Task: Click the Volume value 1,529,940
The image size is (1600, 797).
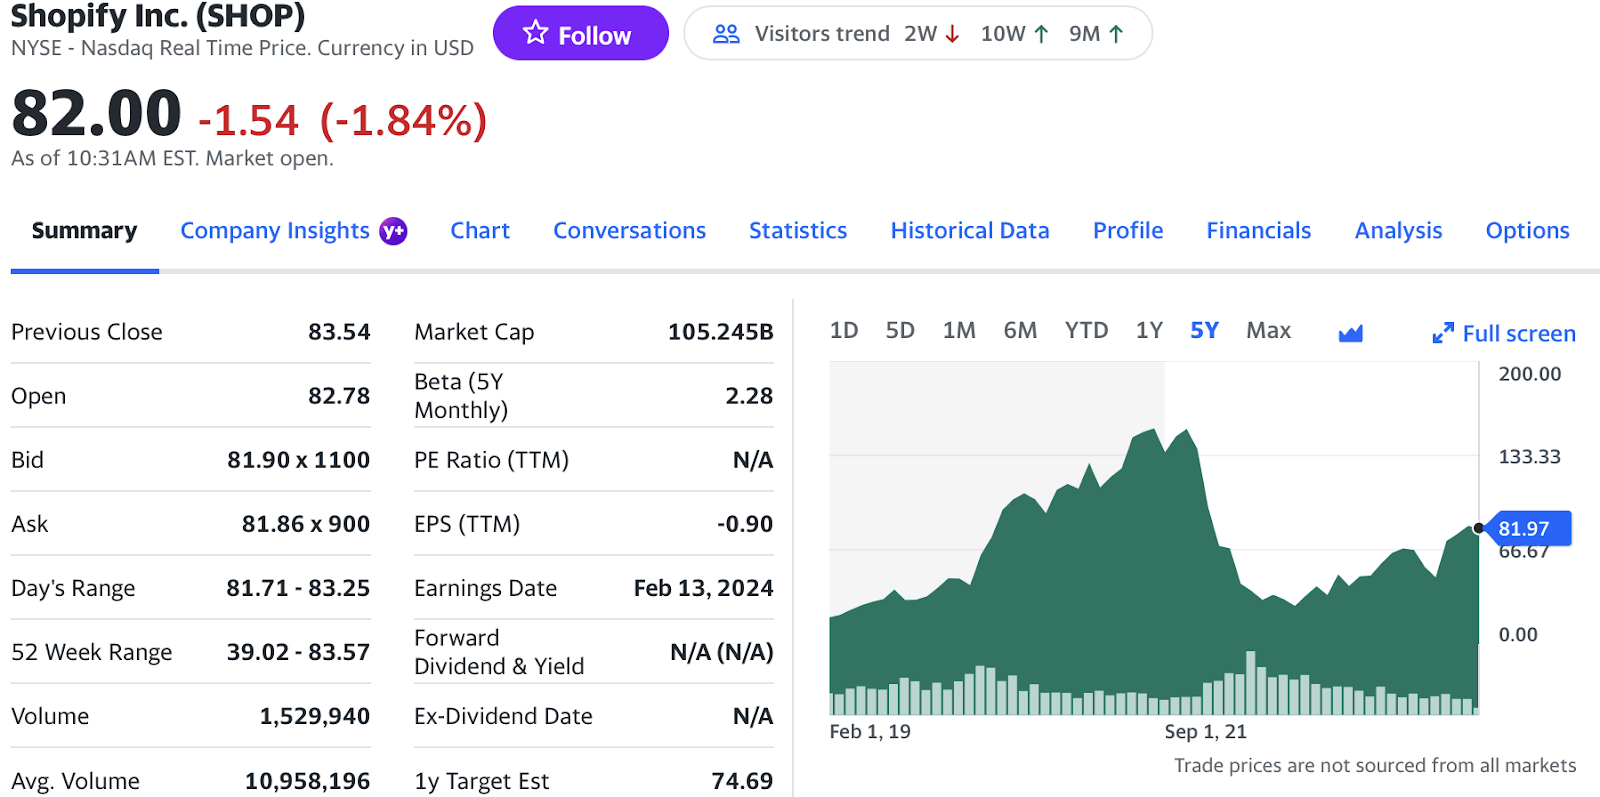Action: tap(315, 716)
